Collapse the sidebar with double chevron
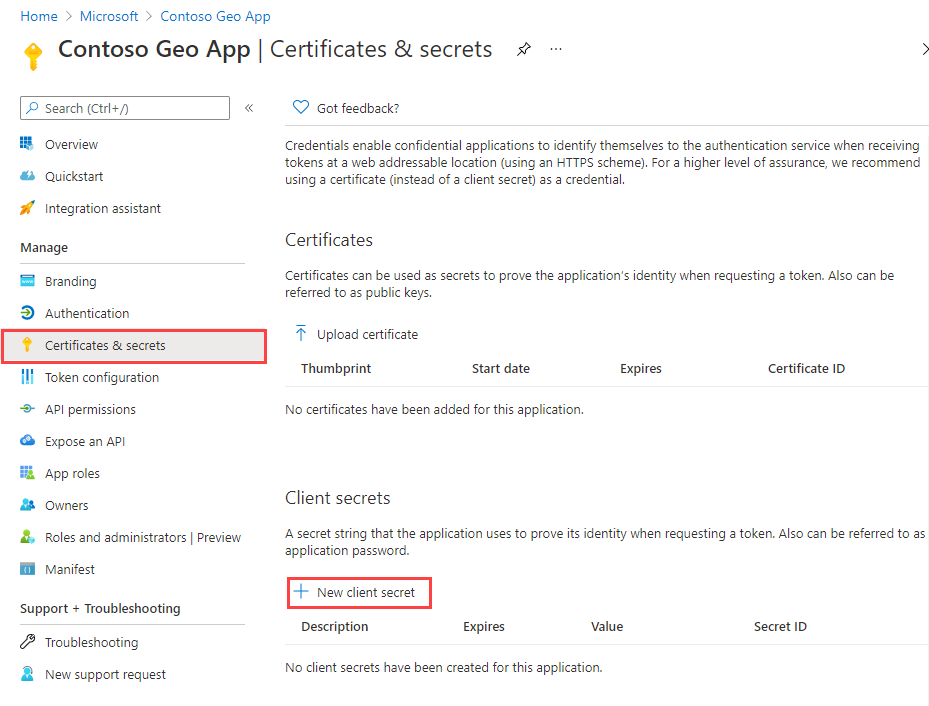929x706 pixels. (249, 108)
